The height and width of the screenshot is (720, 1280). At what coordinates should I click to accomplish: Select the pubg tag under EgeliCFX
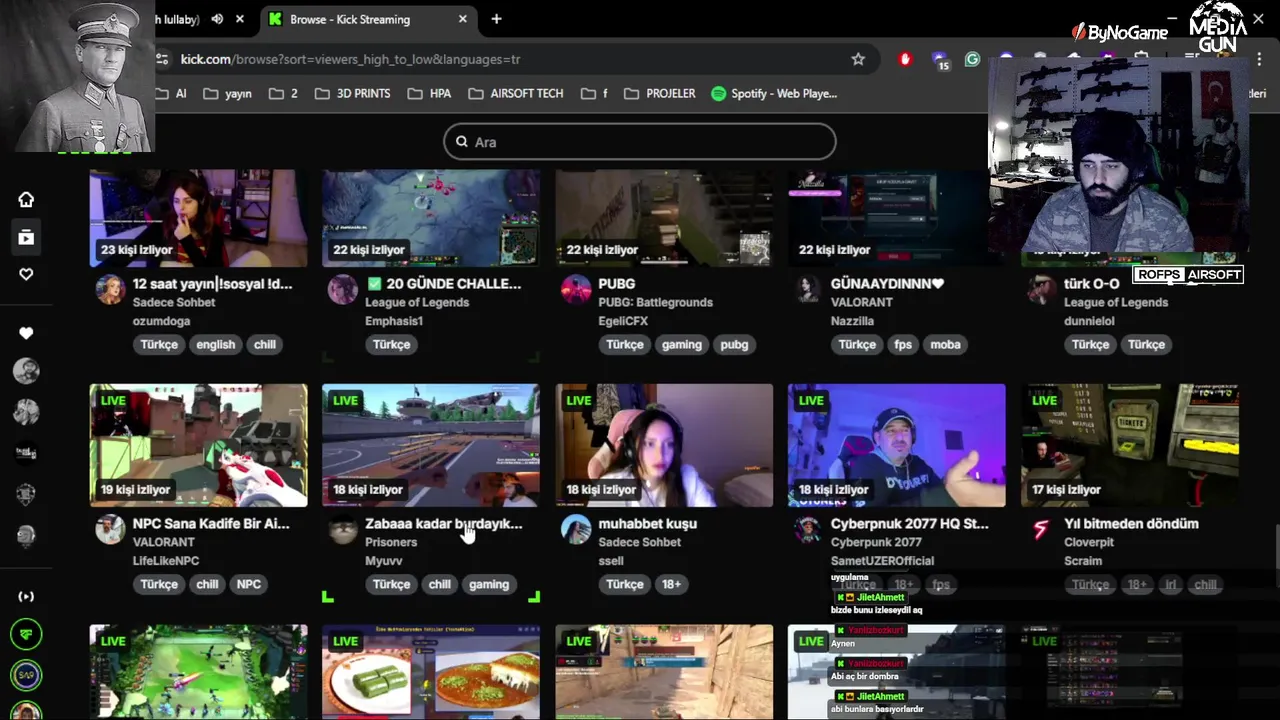click(x=734, y=344)
